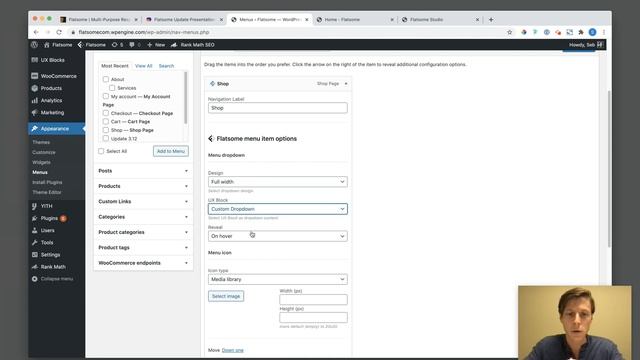Screen dimensions: 640x360
Task: Switch to the View All tab
Action: 144,66
